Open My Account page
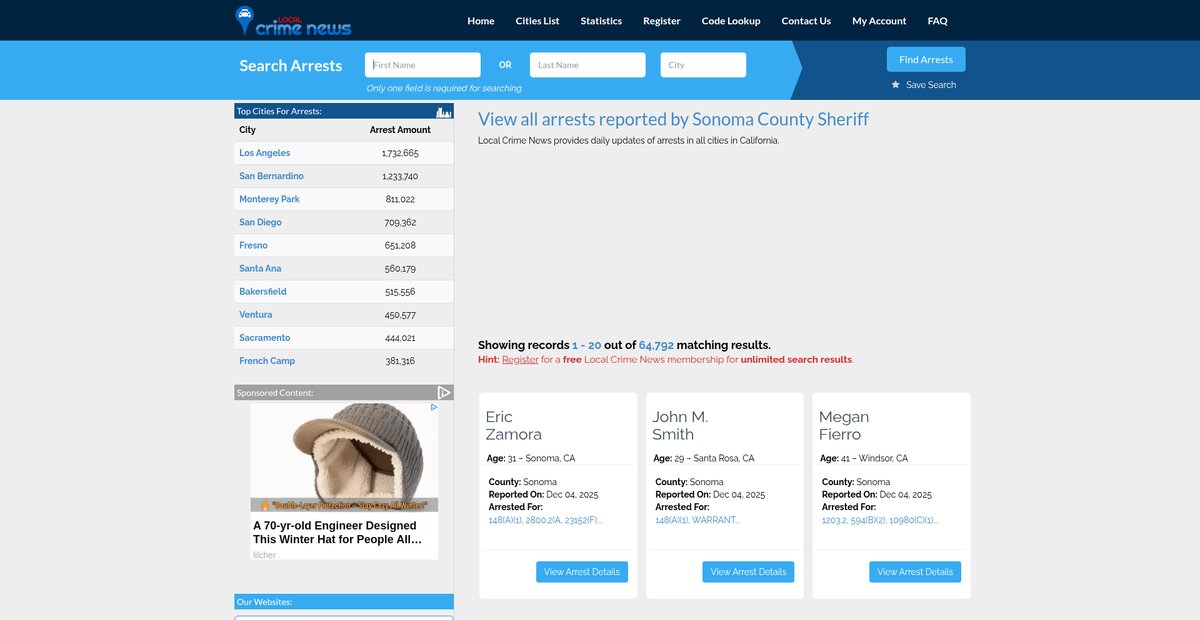1200x620 pixels. [879, 21]
